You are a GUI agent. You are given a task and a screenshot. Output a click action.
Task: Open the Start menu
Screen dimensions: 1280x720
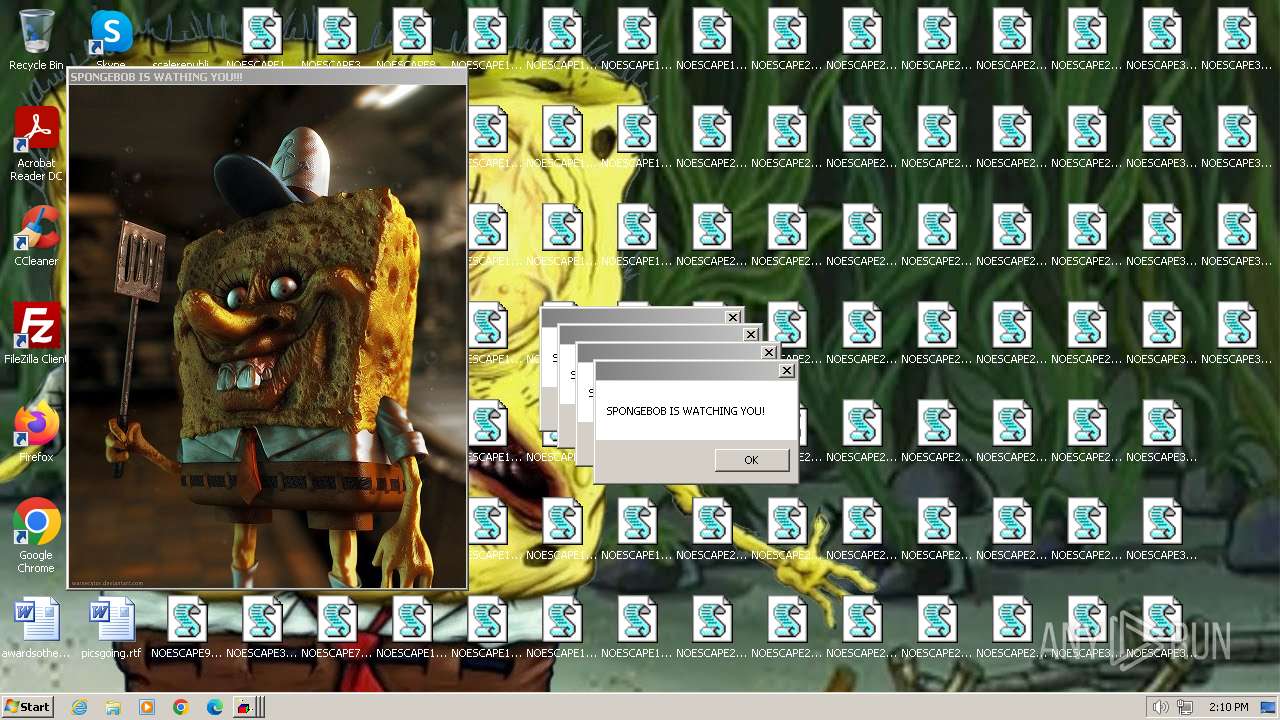click(28, 707)
